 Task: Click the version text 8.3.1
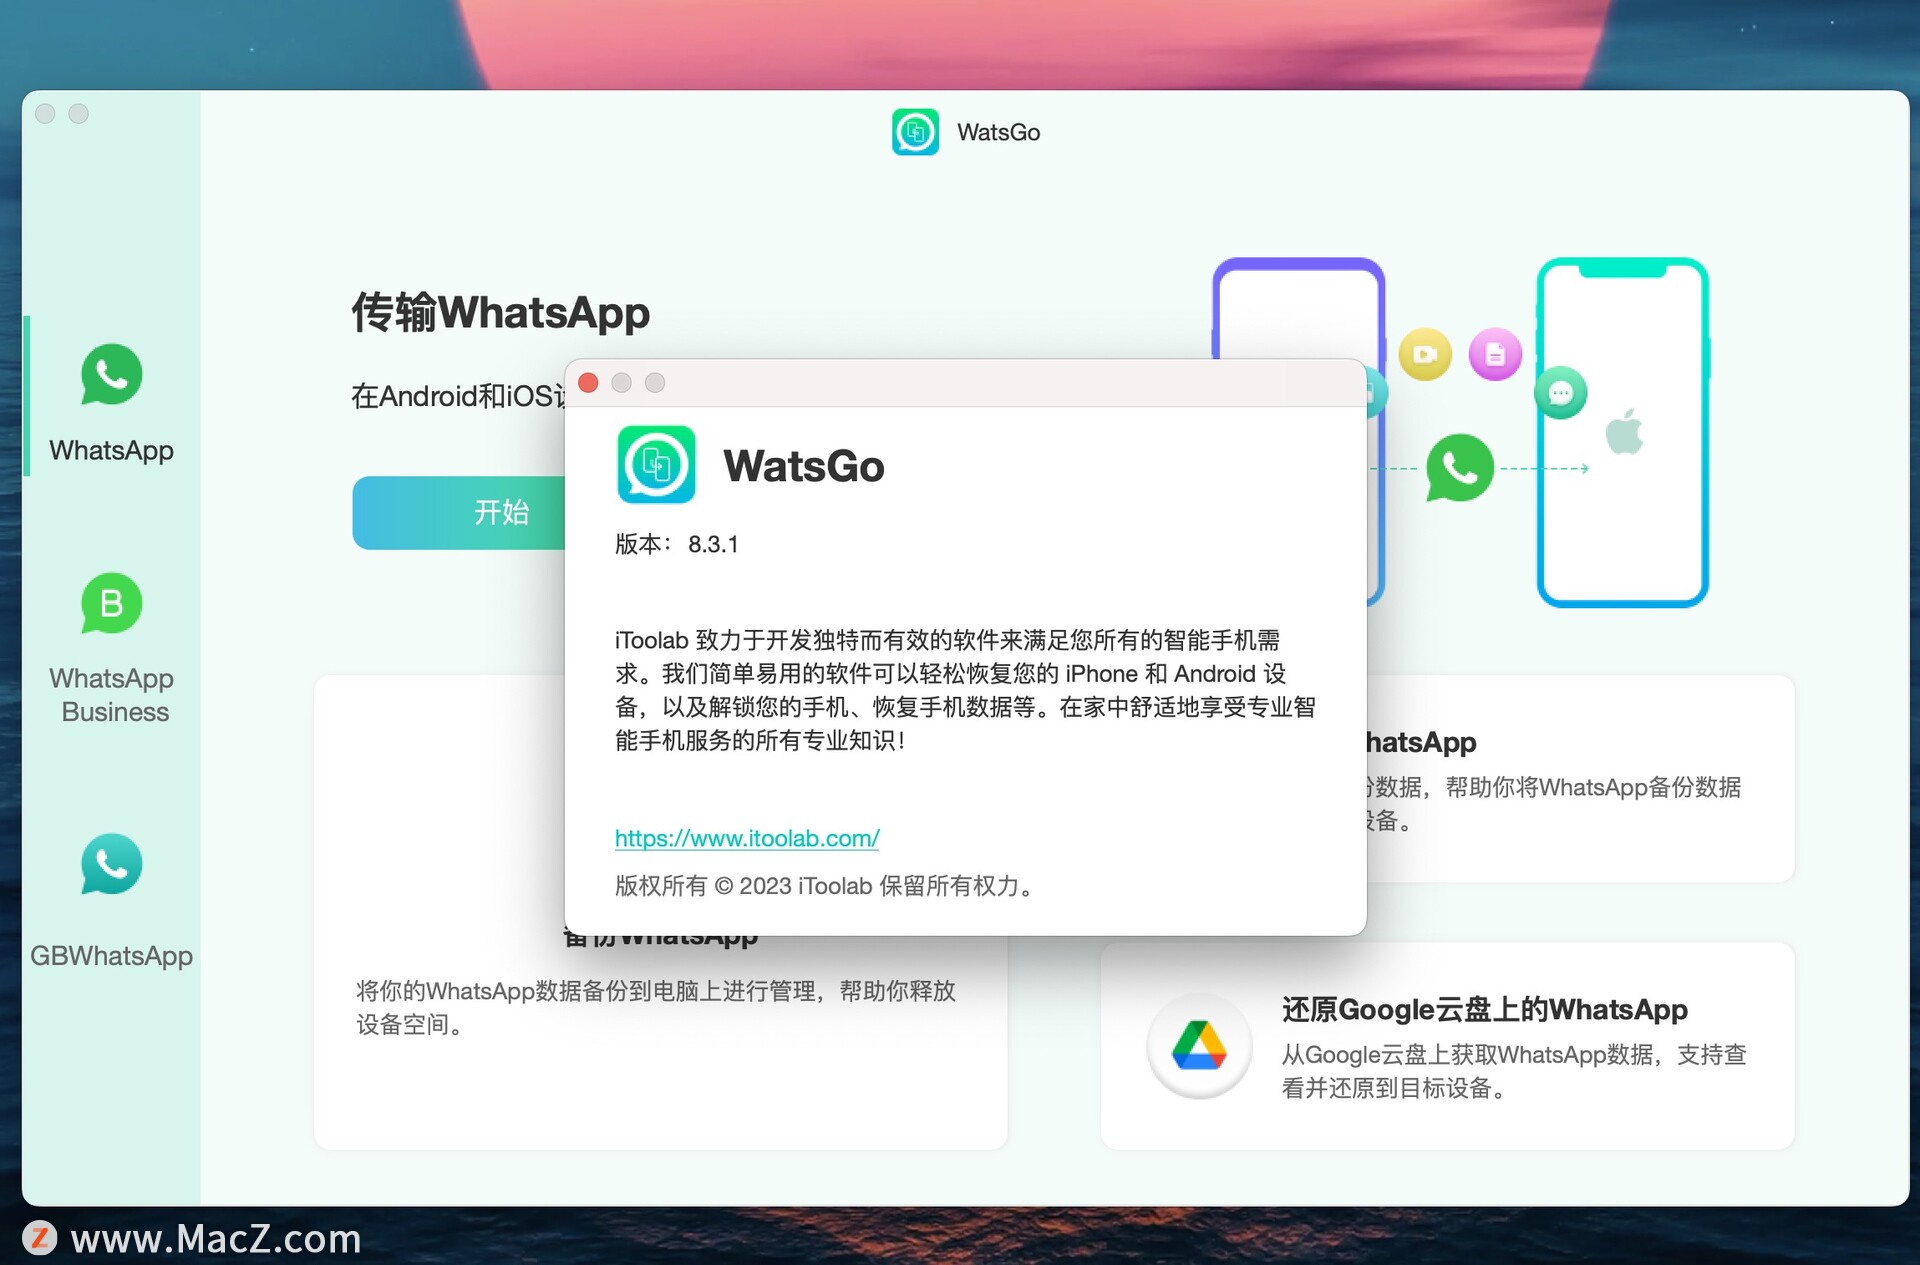coord(713,544)
